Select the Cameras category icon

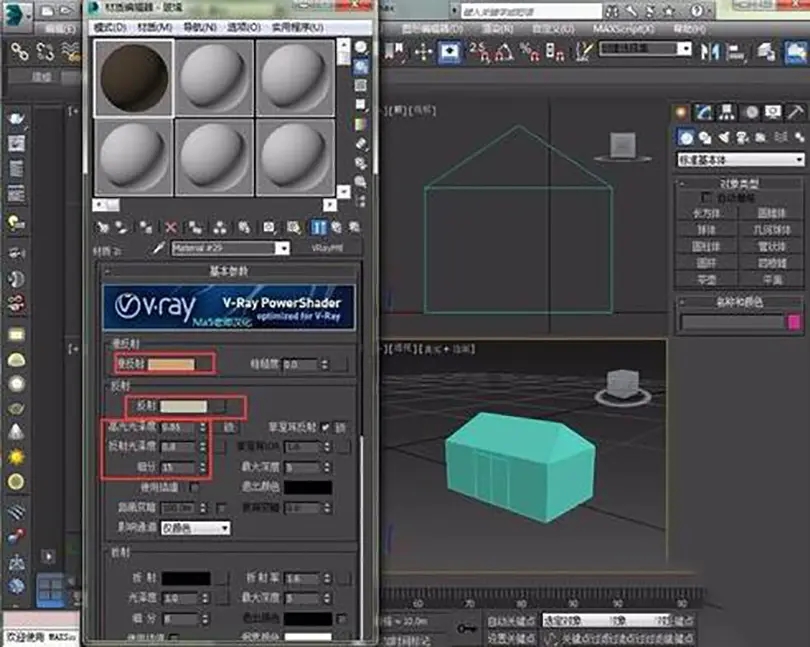(x=743, y=137)
